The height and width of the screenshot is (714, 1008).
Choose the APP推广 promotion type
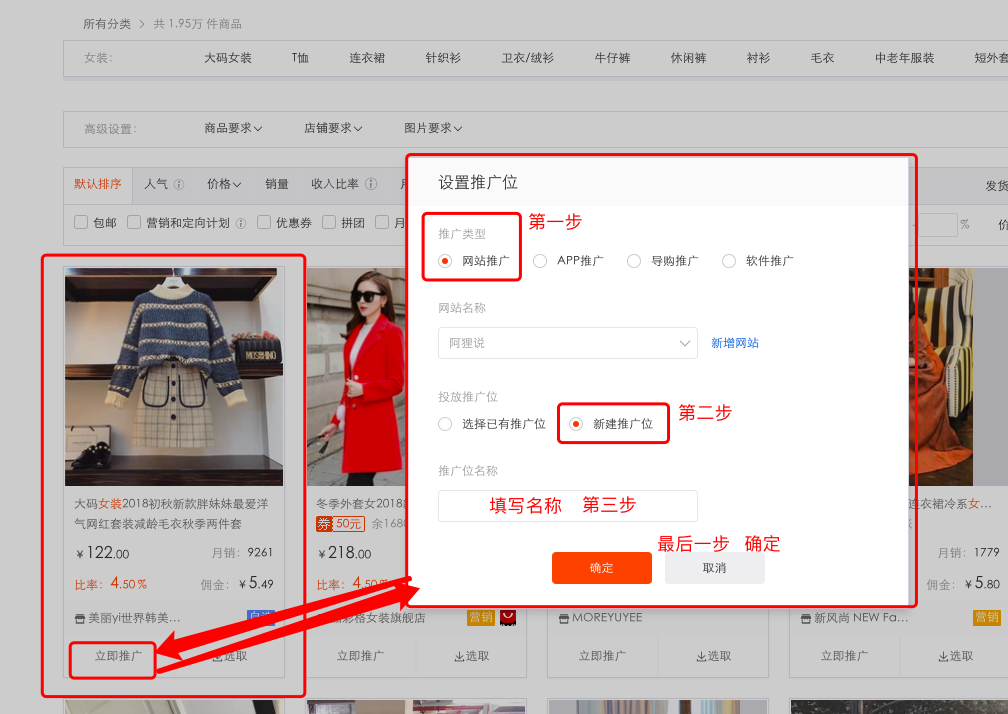click(540, 261)
